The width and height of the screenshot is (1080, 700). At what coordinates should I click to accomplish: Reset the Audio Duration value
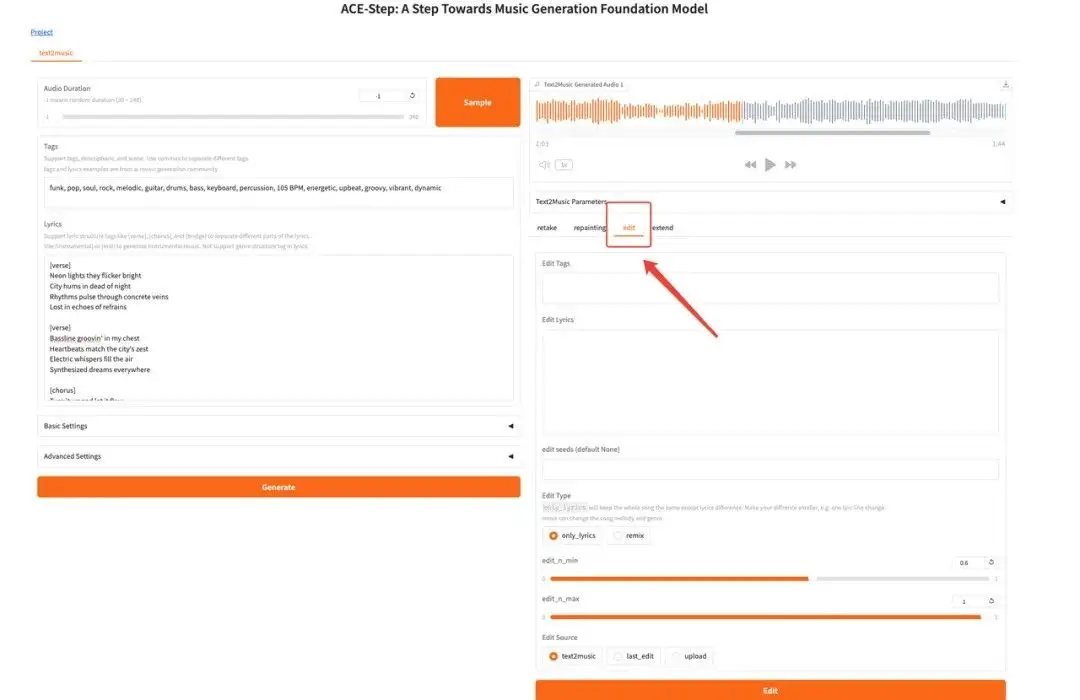412,96
